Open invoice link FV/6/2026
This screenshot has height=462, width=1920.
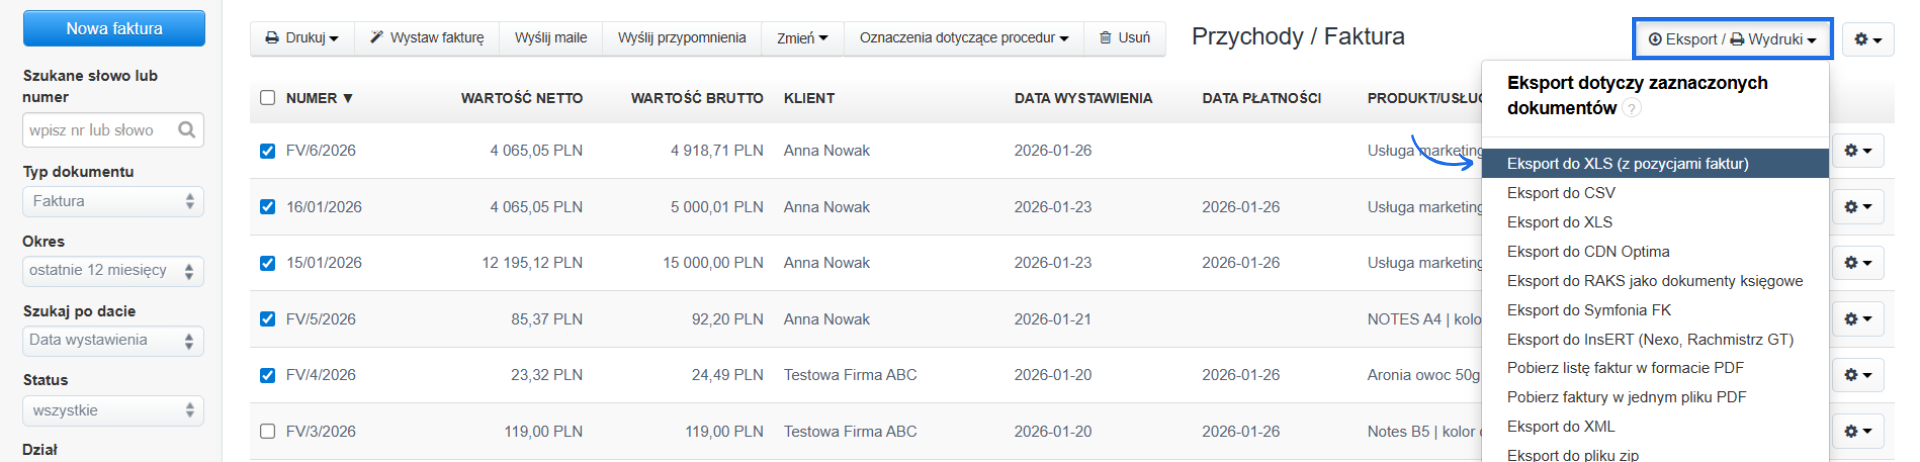coord(321,151)
